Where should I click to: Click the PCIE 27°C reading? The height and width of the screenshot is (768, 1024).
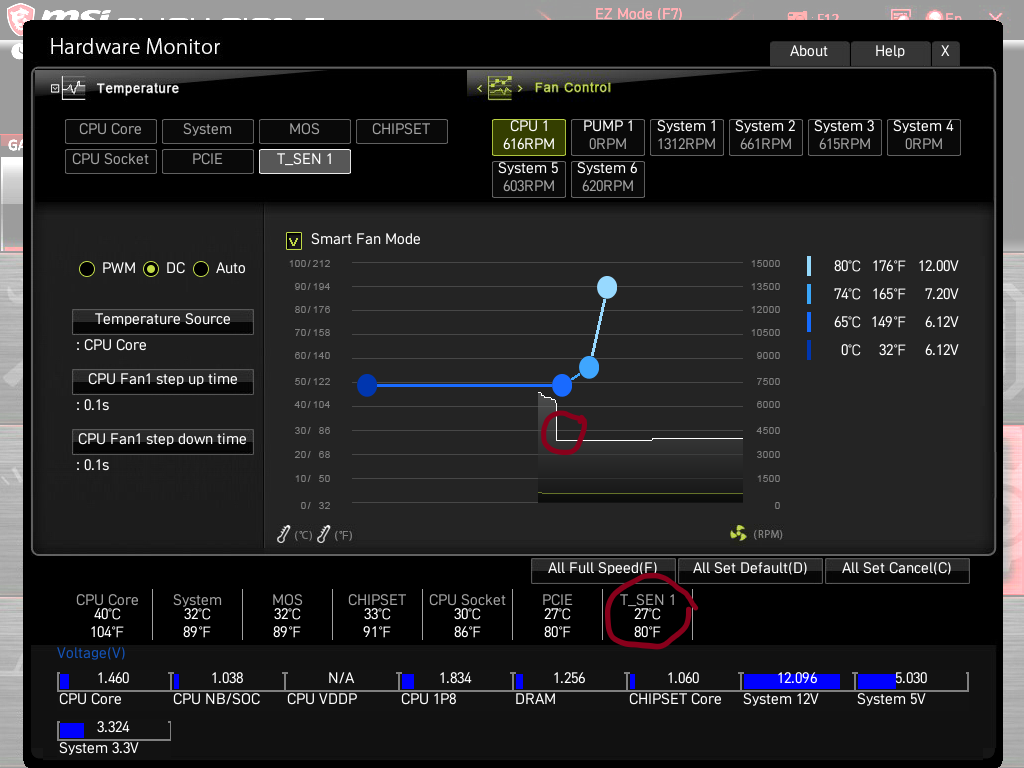coord(557,615)
